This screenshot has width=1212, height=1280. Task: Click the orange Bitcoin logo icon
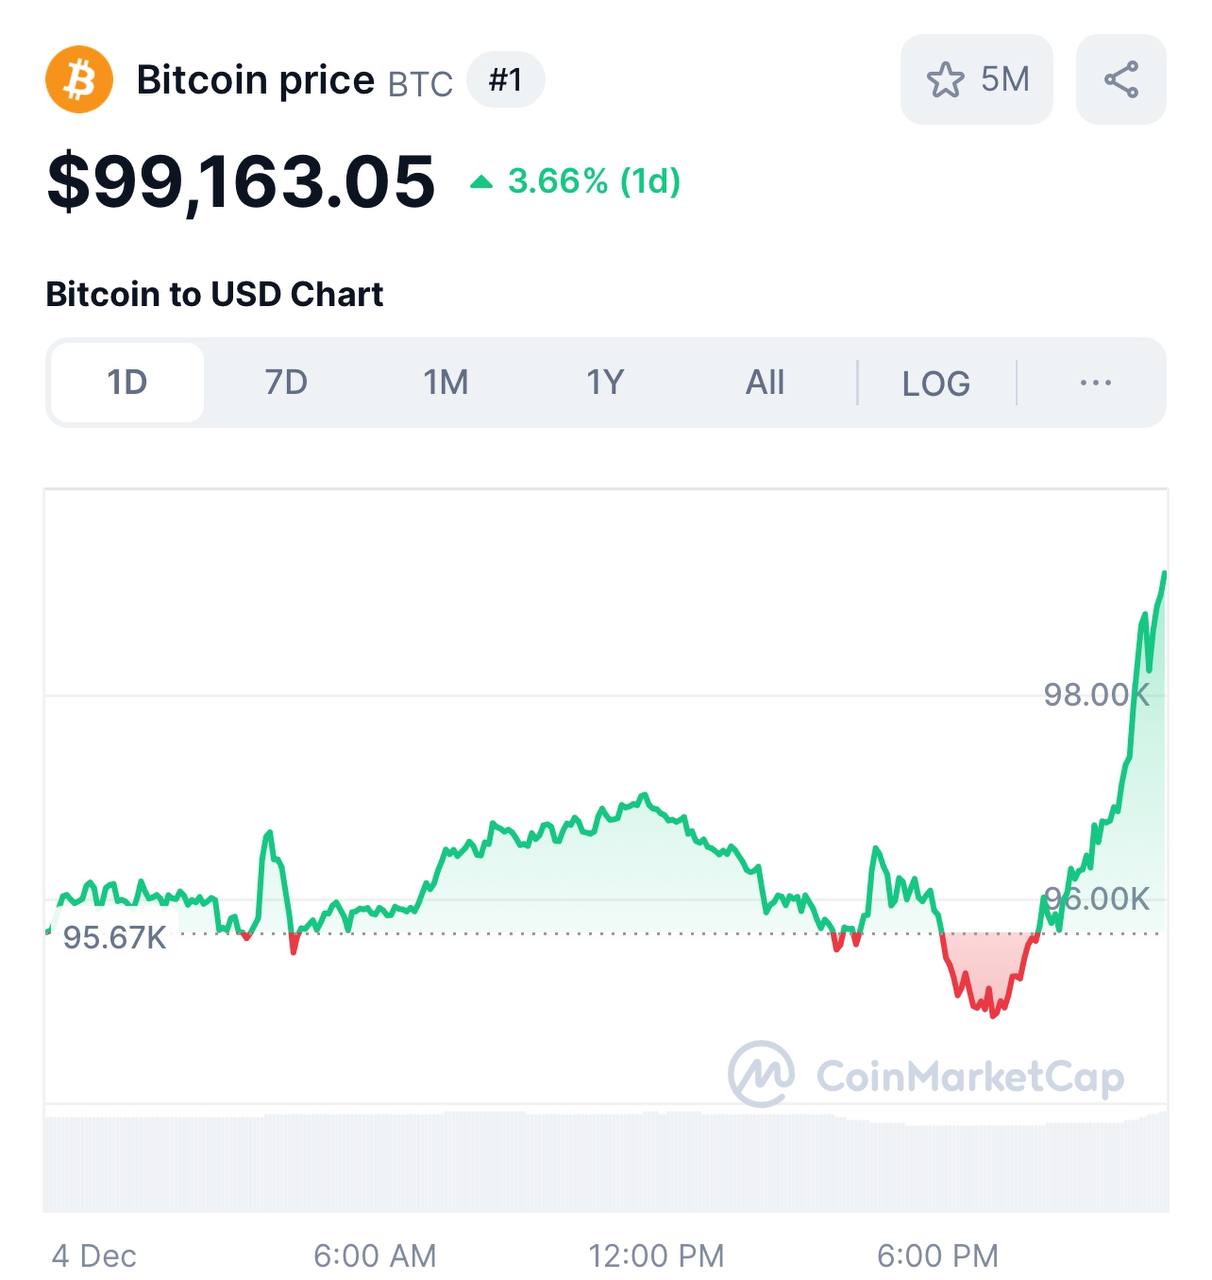79,80
